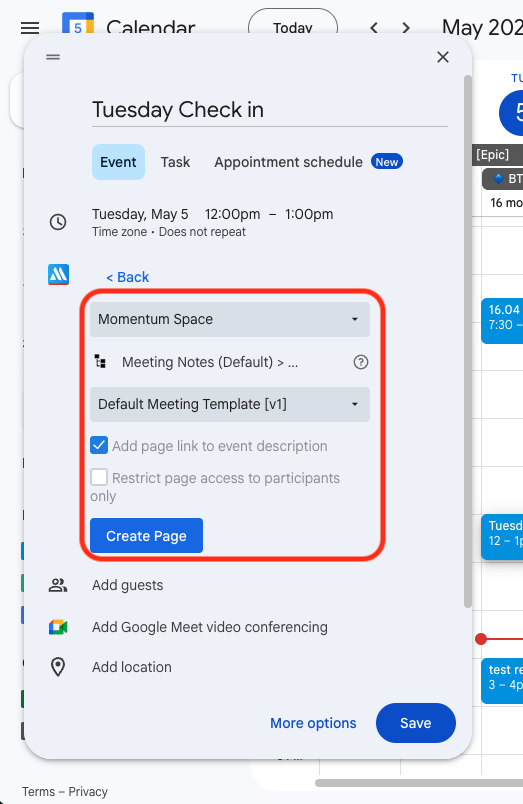The width and height of the screenshot is (523, 804).
Task: Go to the previous period with left chevron
Action: 374,28
